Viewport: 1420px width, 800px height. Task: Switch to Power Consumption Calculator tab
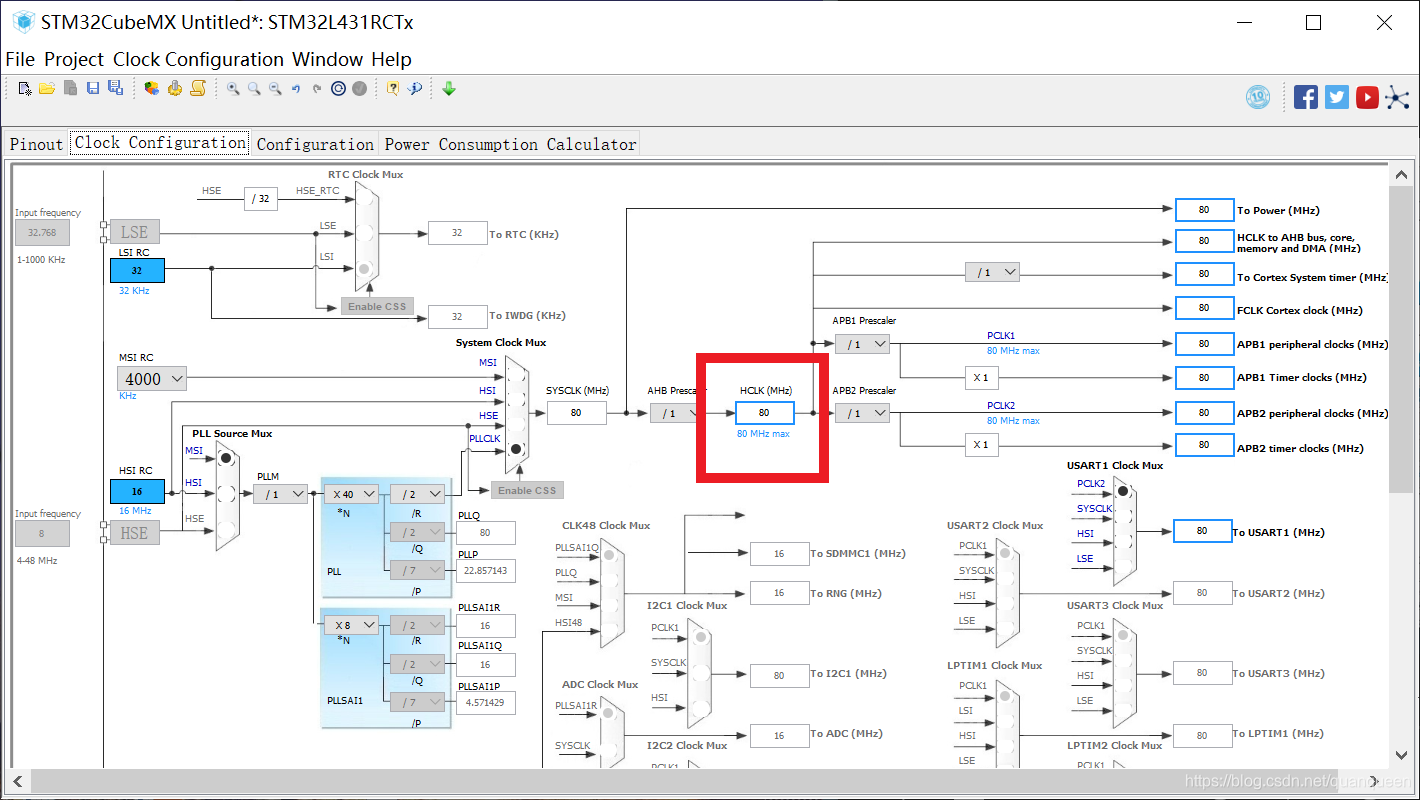[x=510, y=144]
